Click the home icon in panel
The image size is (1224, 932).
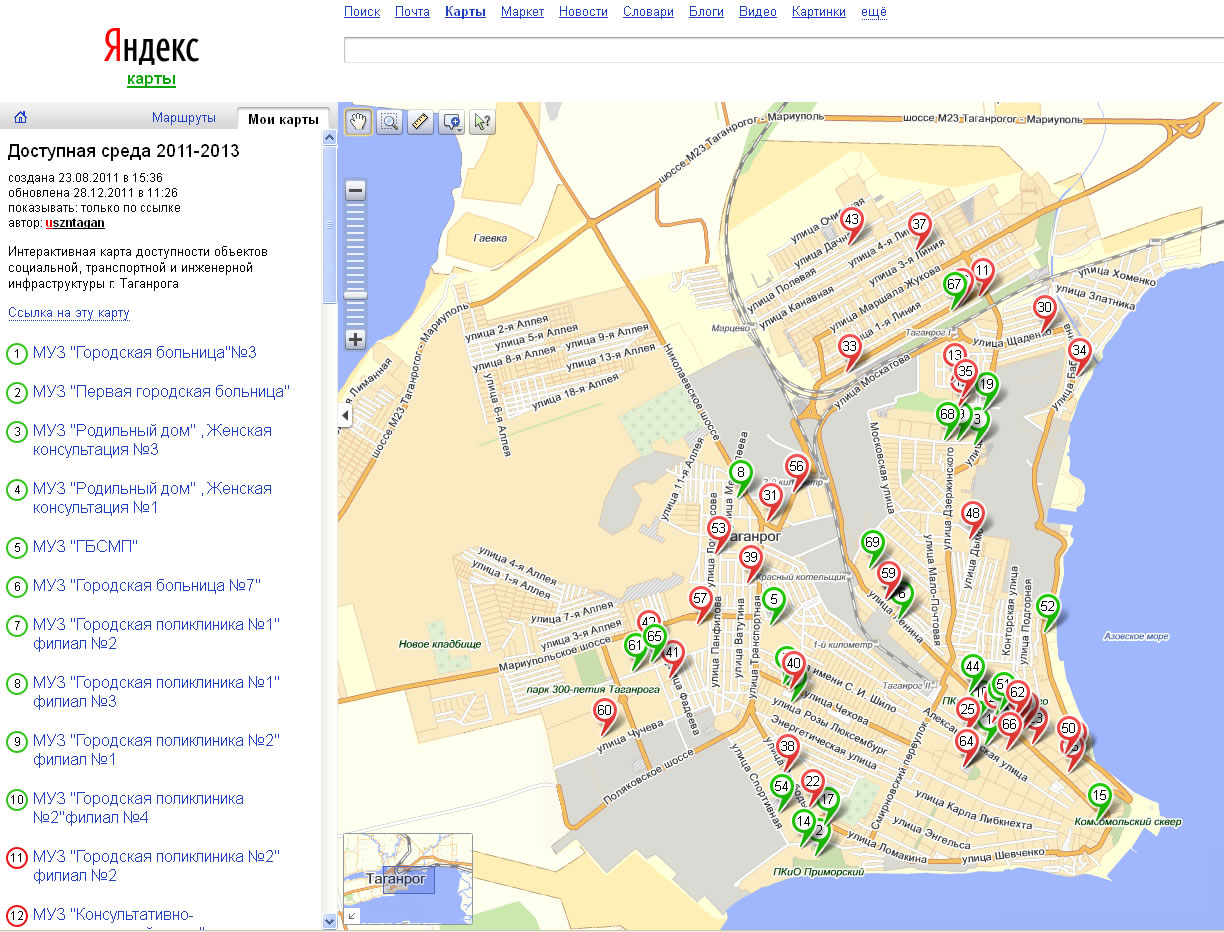click(20, 118)
